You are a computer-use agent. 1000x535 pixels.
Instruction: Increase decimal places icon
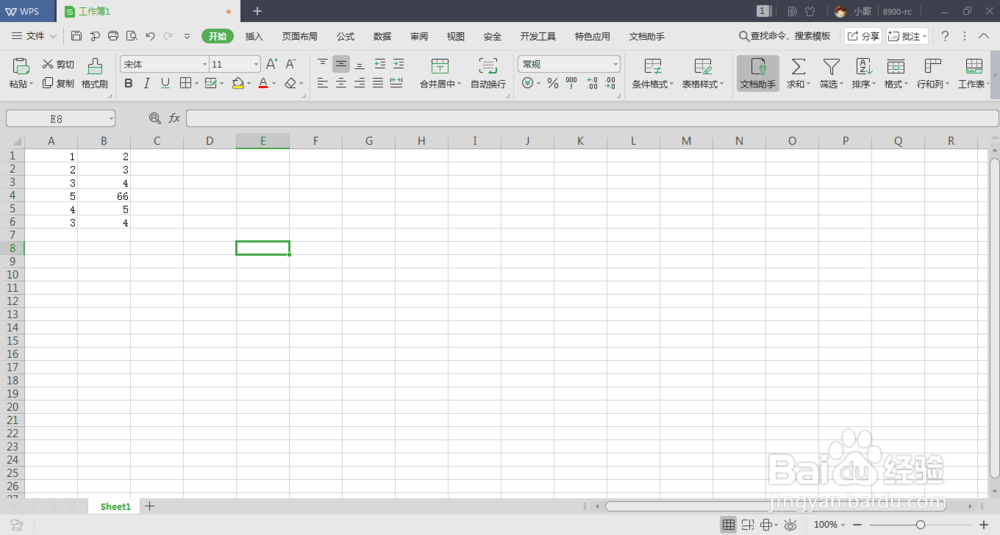pyautogui.click(x=592, y=84)
